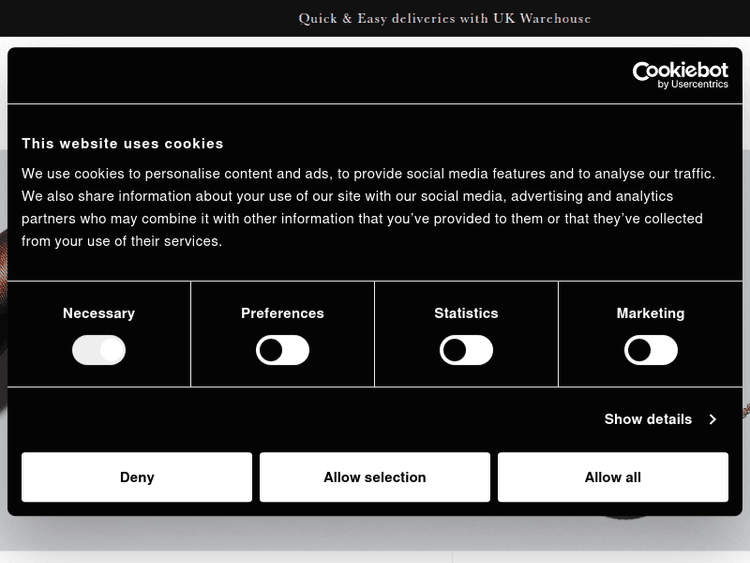Expand the Show details link
The image size is (750, 563).
tap(648, 419)
